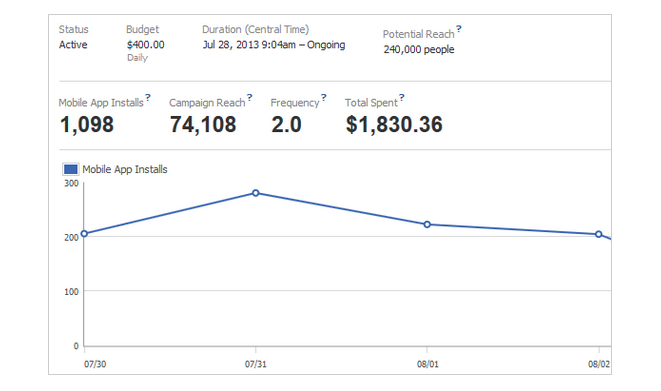This screenshot has height=391, width=661.
Task: Click the 2.0 frequency value
Action: pos(286,125)
